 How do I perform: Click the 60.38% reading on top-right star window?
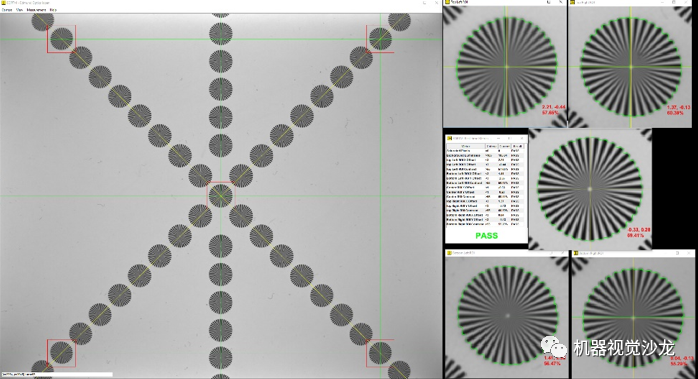[675, 113]
